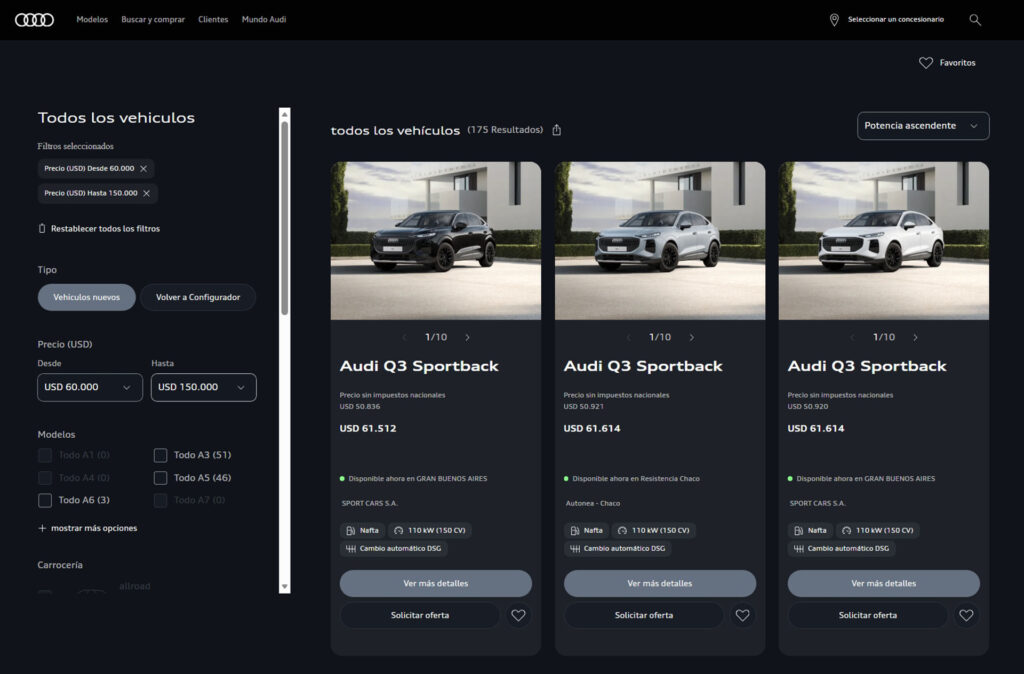Open the Audi rings logo home
This screenshot has height=674, width=1024.
coord(35,20)
